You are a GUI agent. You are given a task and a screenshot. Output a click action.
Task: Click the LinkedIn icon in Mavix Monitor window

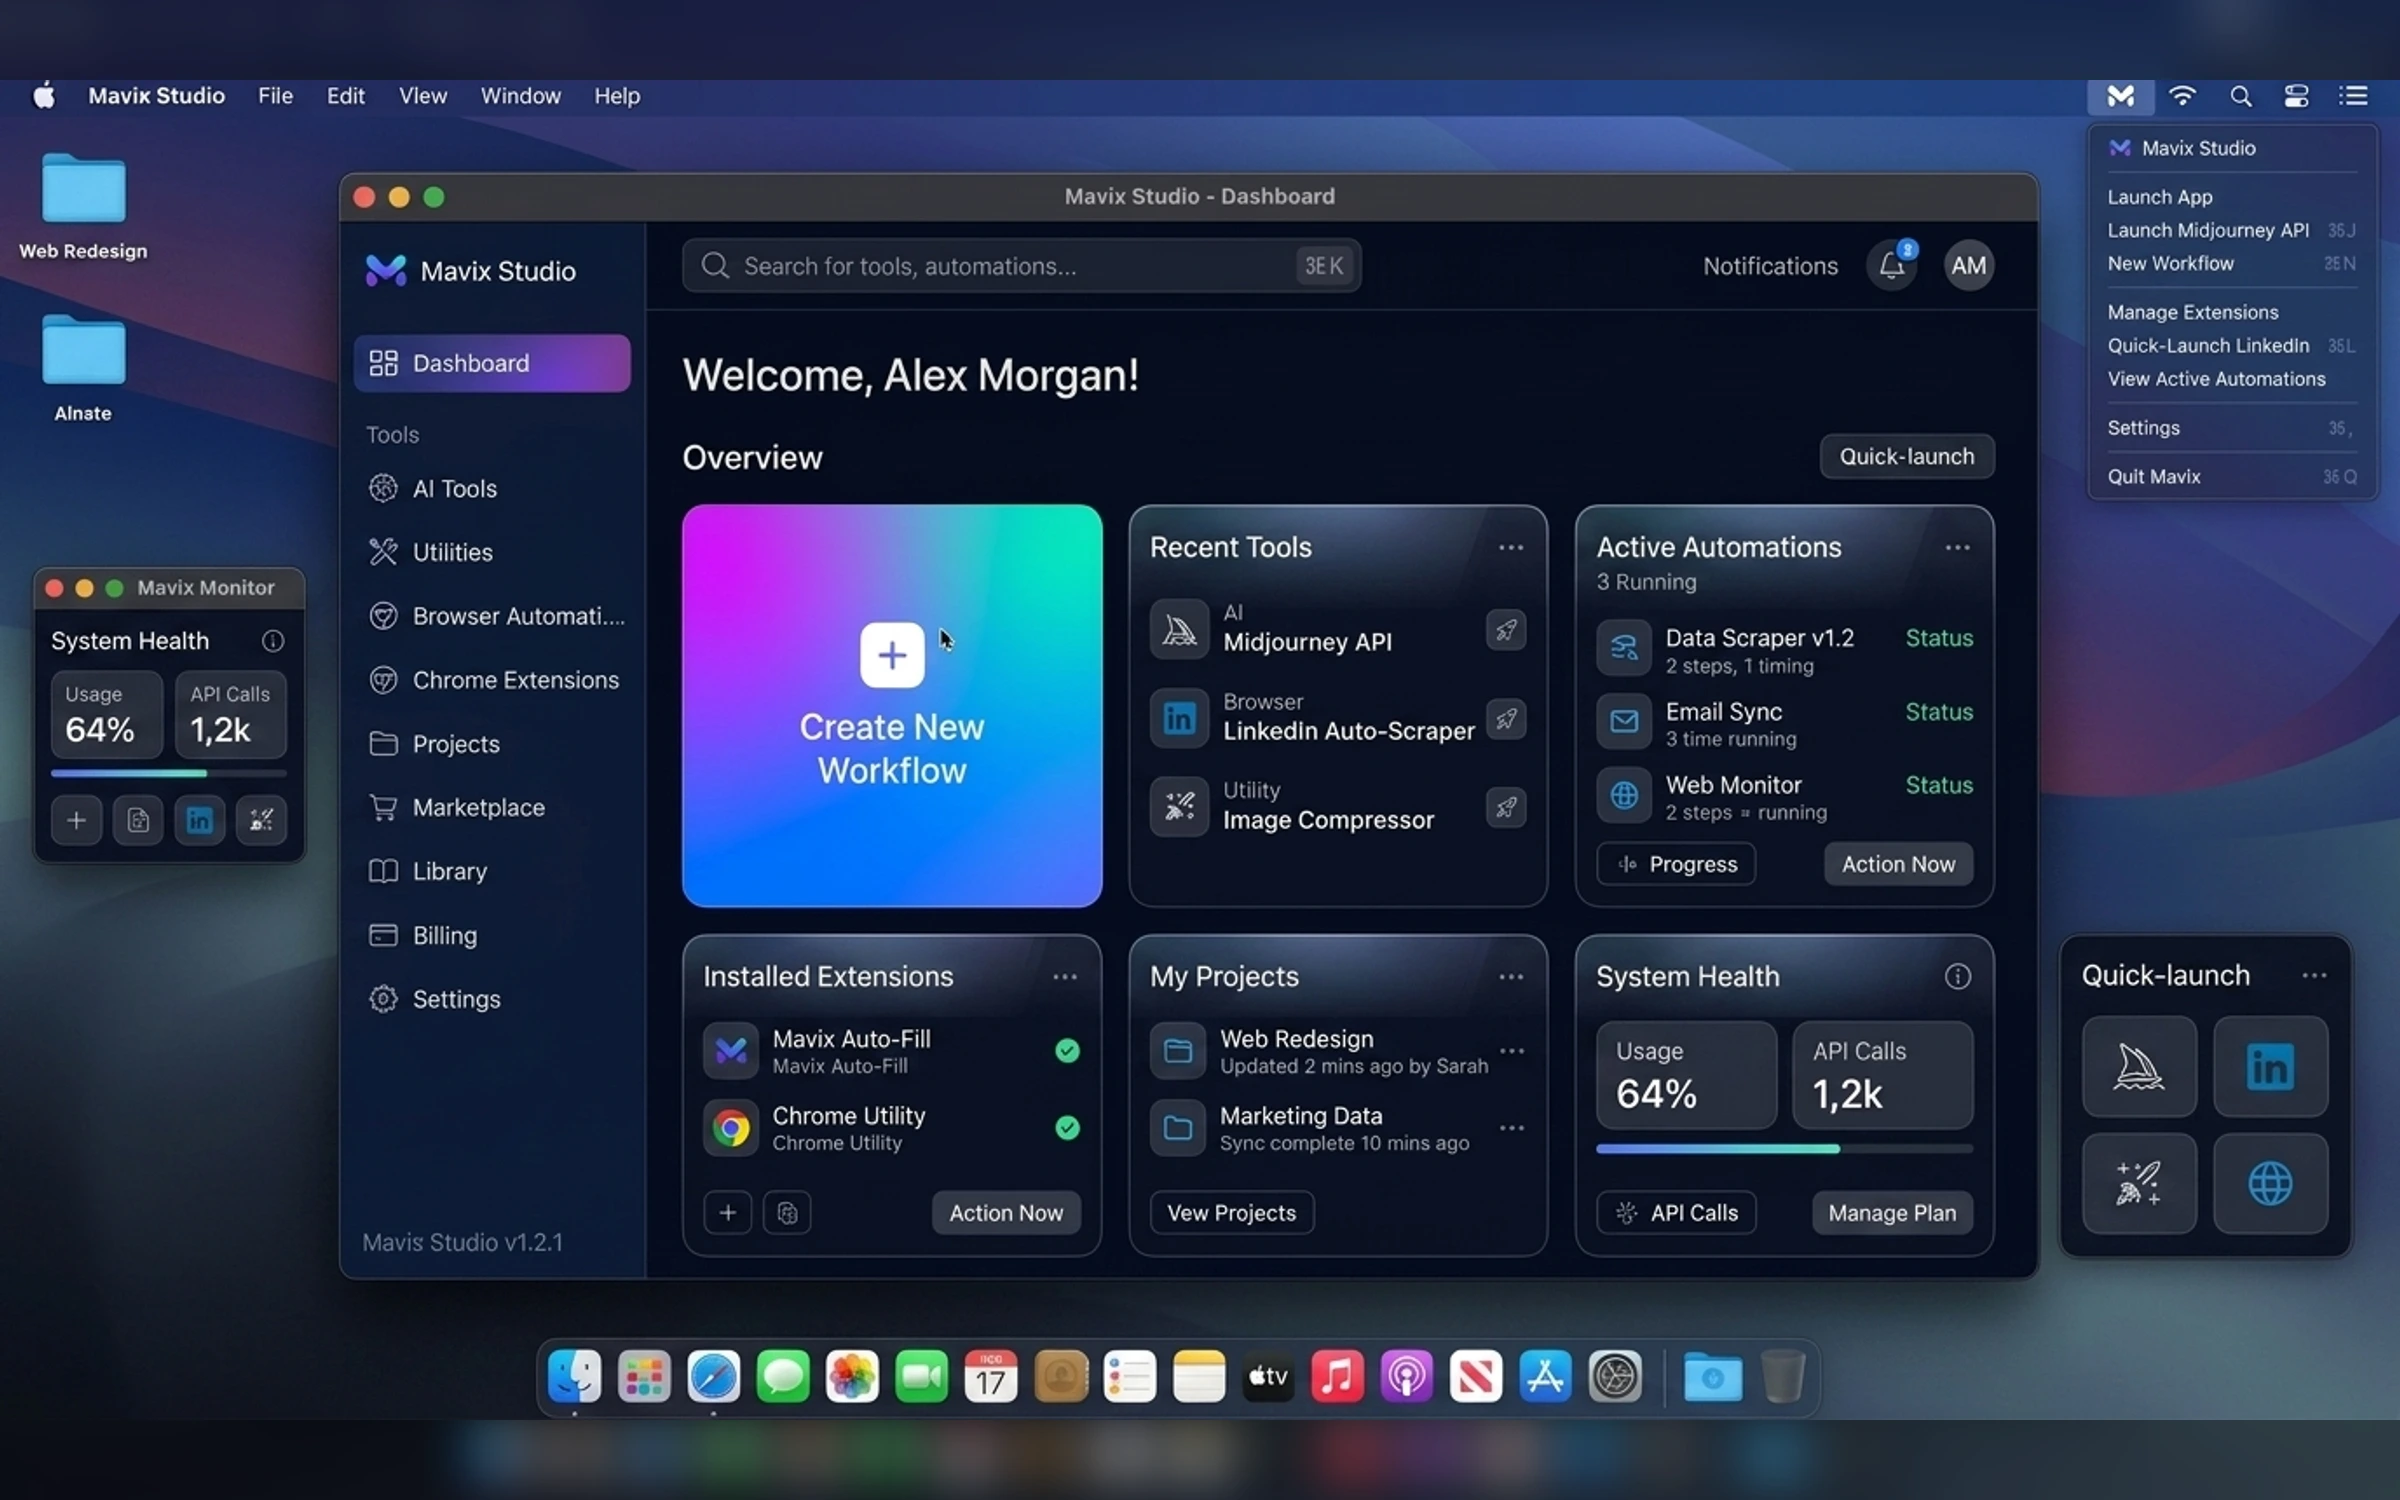point(199,821)
